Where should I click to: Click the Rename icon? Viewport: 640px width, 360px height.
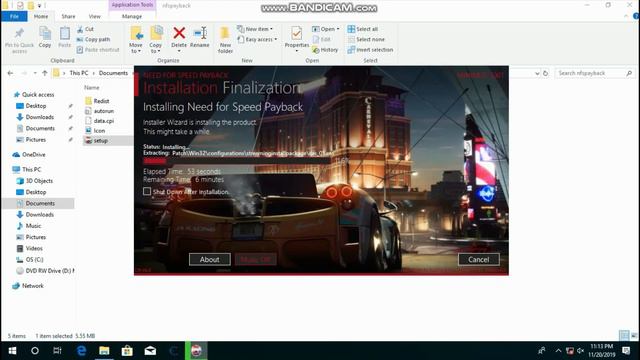[x=200, y=33]
